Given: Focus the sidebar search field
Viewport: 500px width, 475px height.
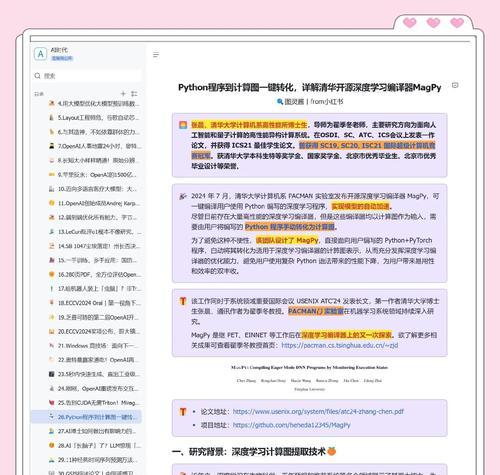Looking at the screenshot, I should pyautogui.click(x=87, y=76).
